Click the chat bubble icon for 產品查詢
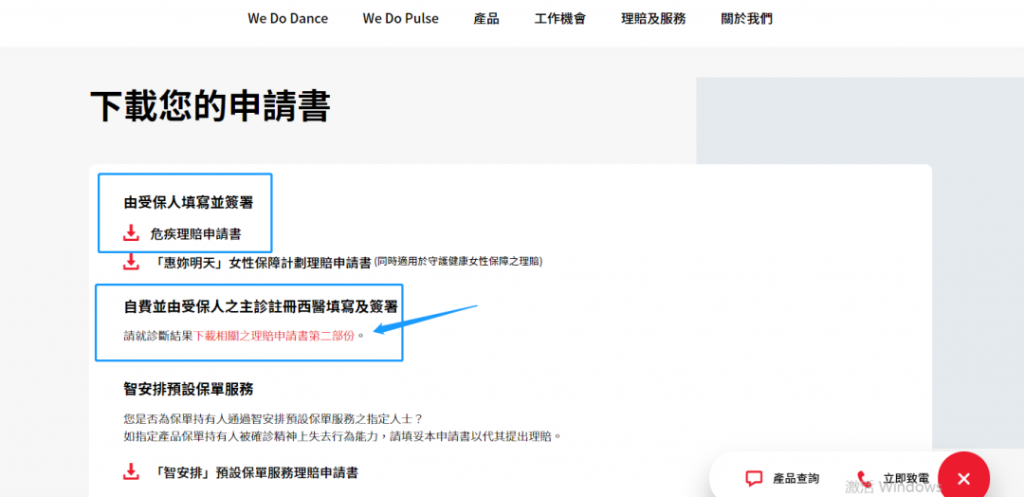Image resolution: width=1024 pixels, height=497 pixels. click(754, 478)
